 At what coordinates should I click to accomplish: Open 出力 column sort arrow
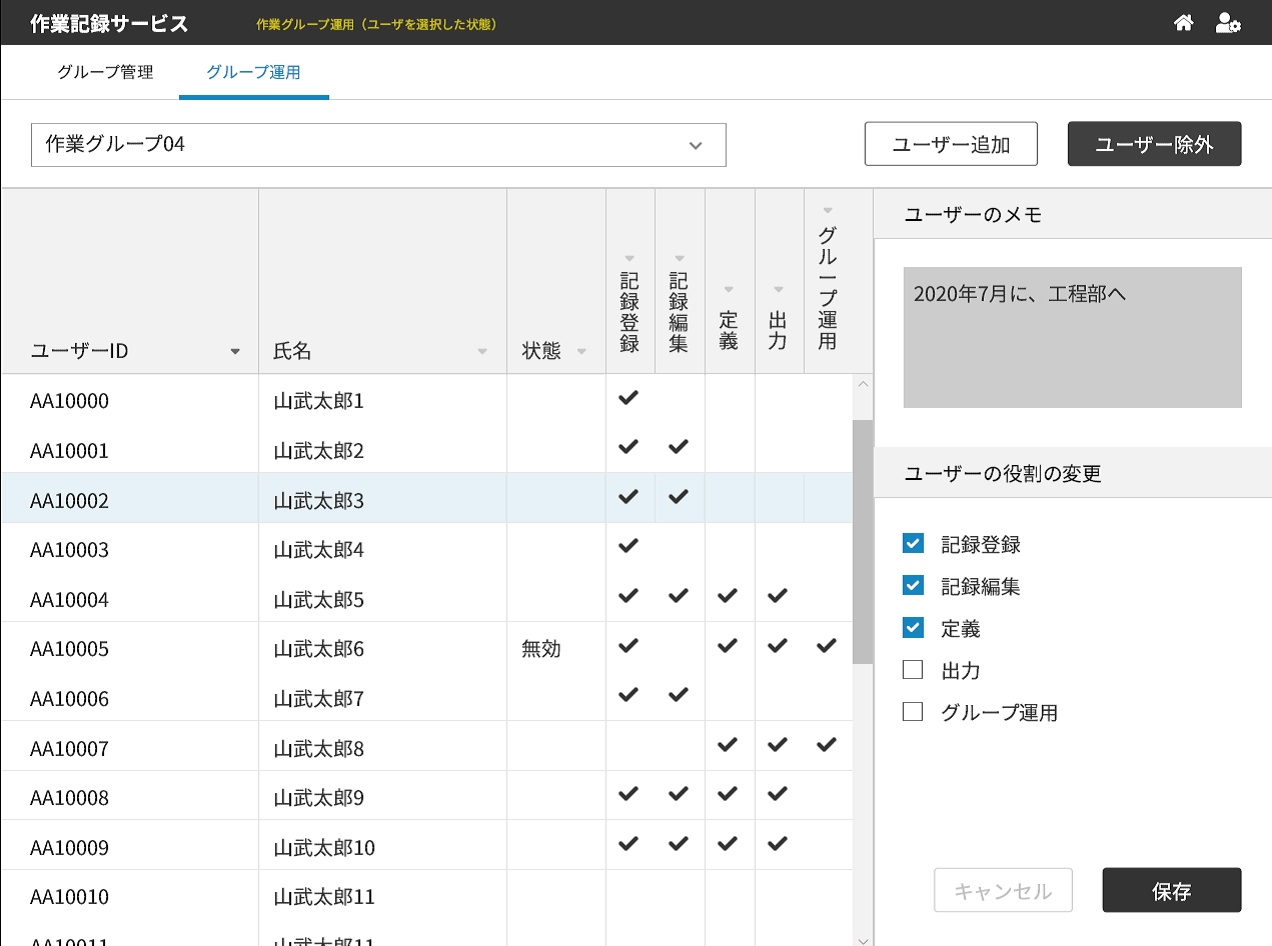click(778, 290)
